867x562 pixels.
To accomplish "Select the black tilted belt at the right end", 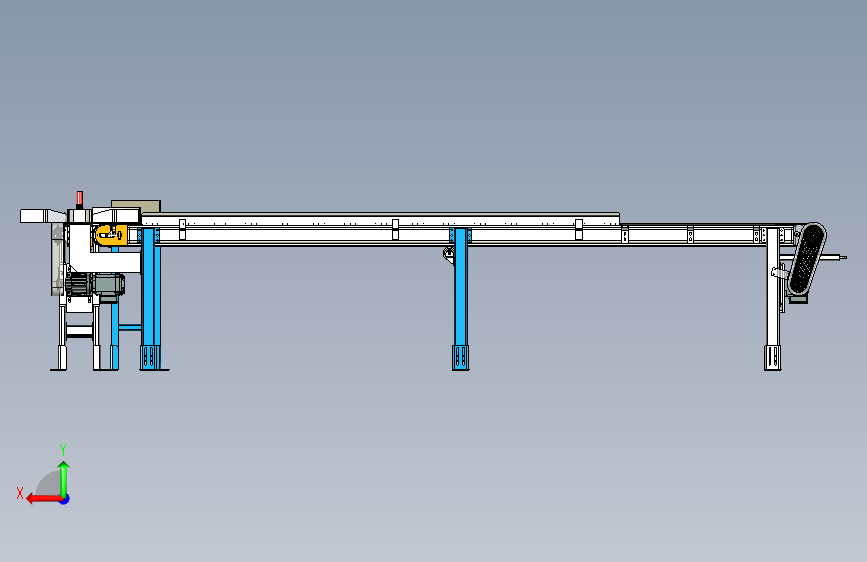I will click(807, 259).
